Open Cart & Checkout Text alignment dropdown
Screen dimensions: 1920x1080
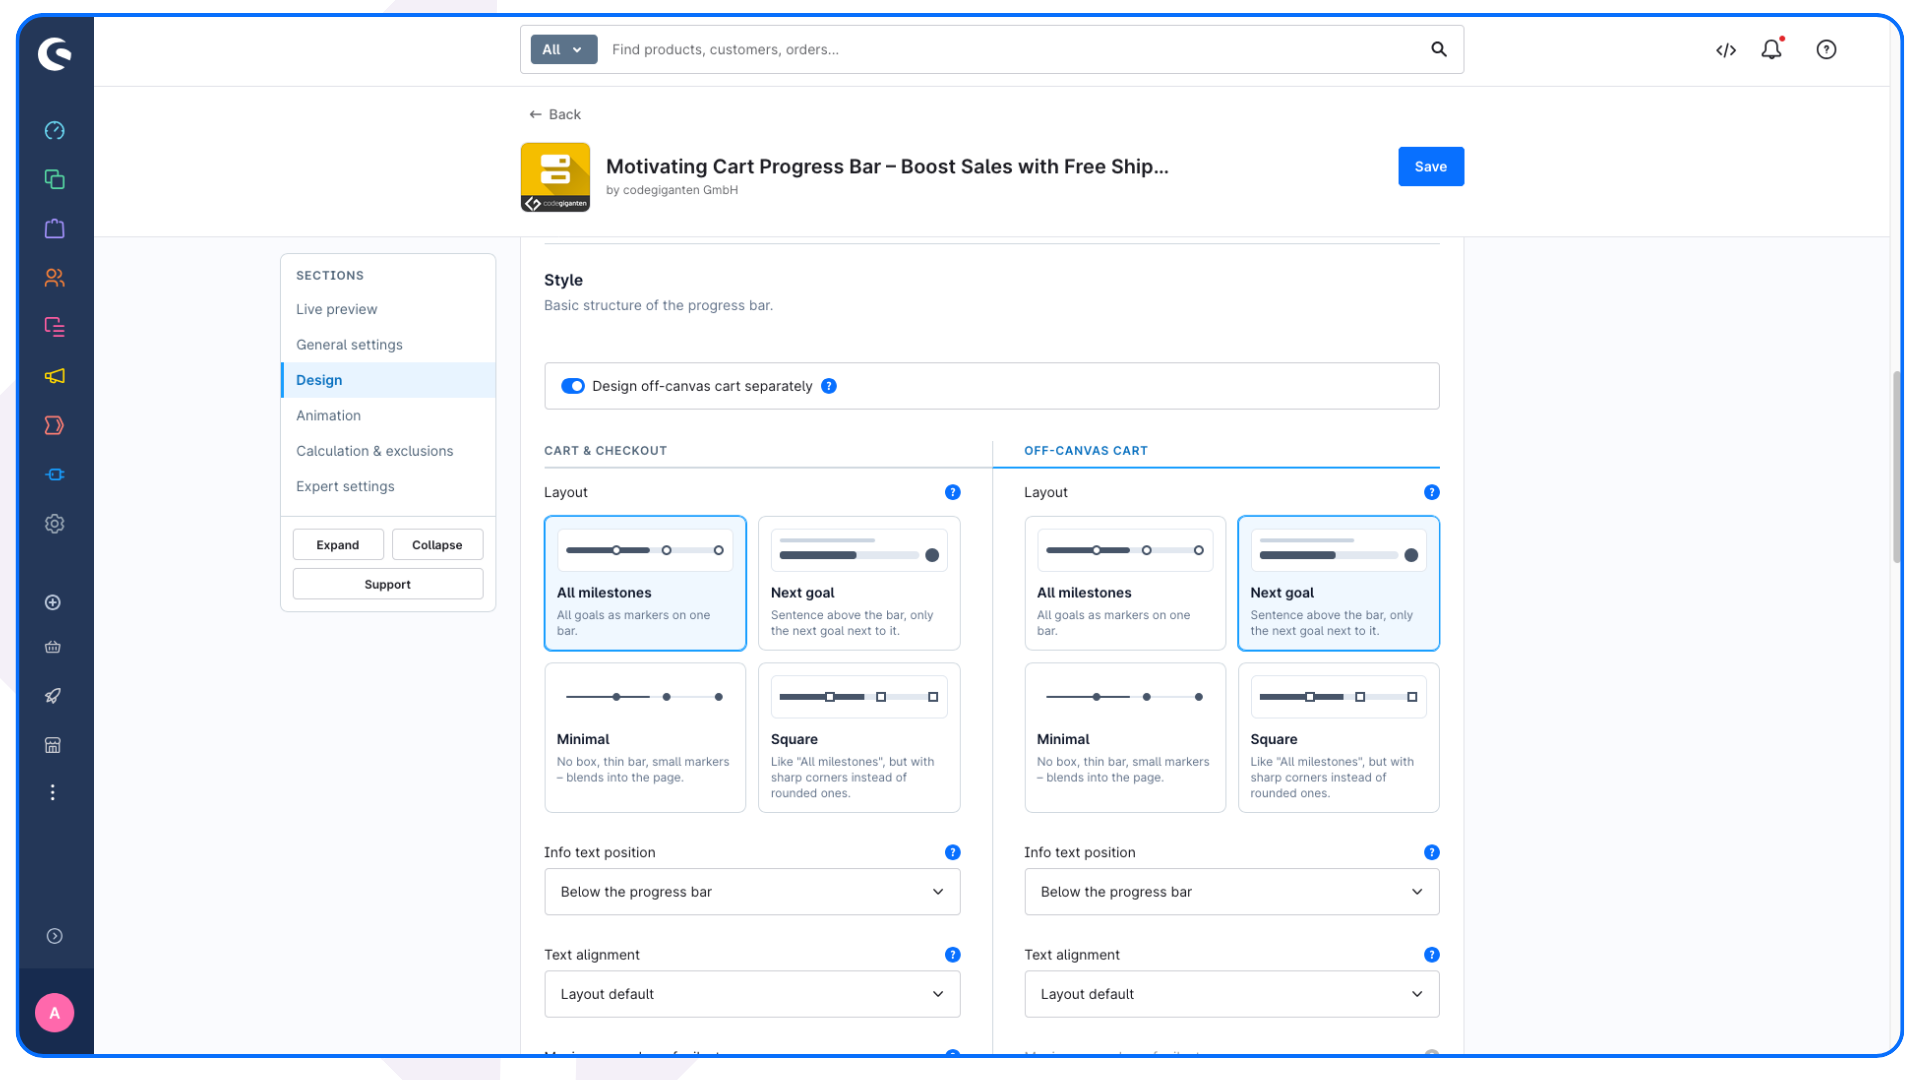pos(752,994)
